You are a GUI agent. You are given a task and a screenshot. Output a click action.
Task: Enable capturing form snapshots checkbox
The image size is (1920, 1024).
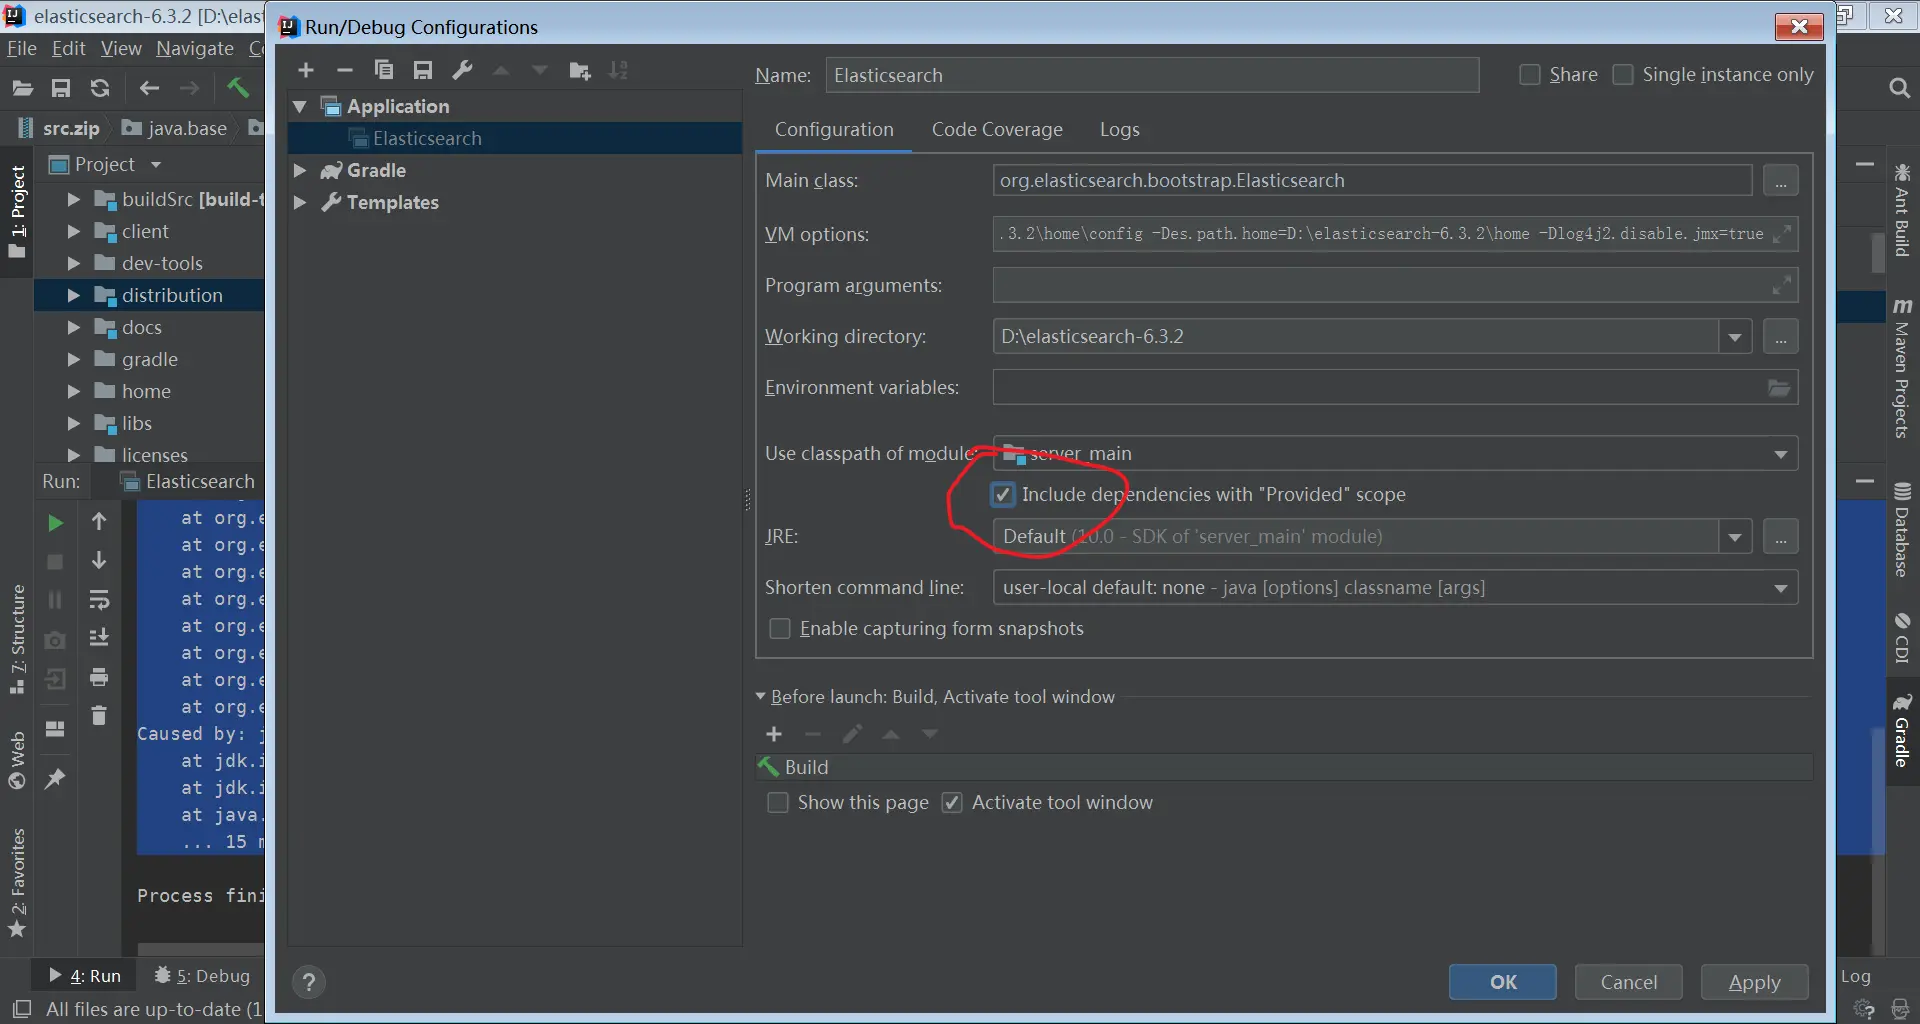tap(780, 628)
